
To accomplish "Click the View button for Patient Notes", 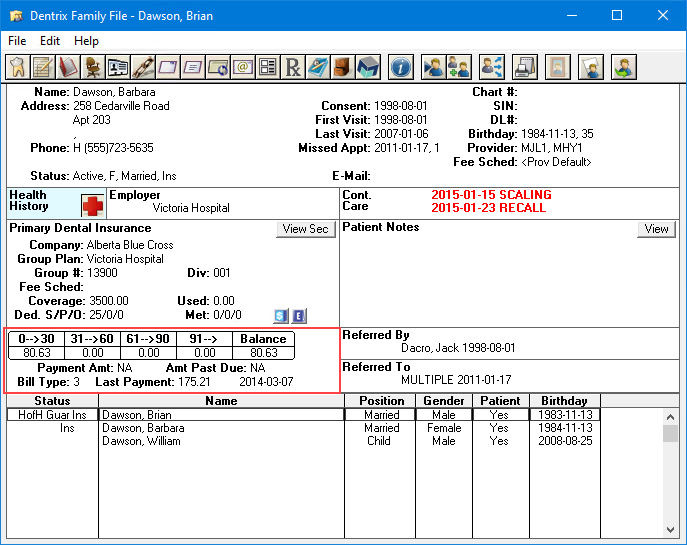I will click(656, 229).
